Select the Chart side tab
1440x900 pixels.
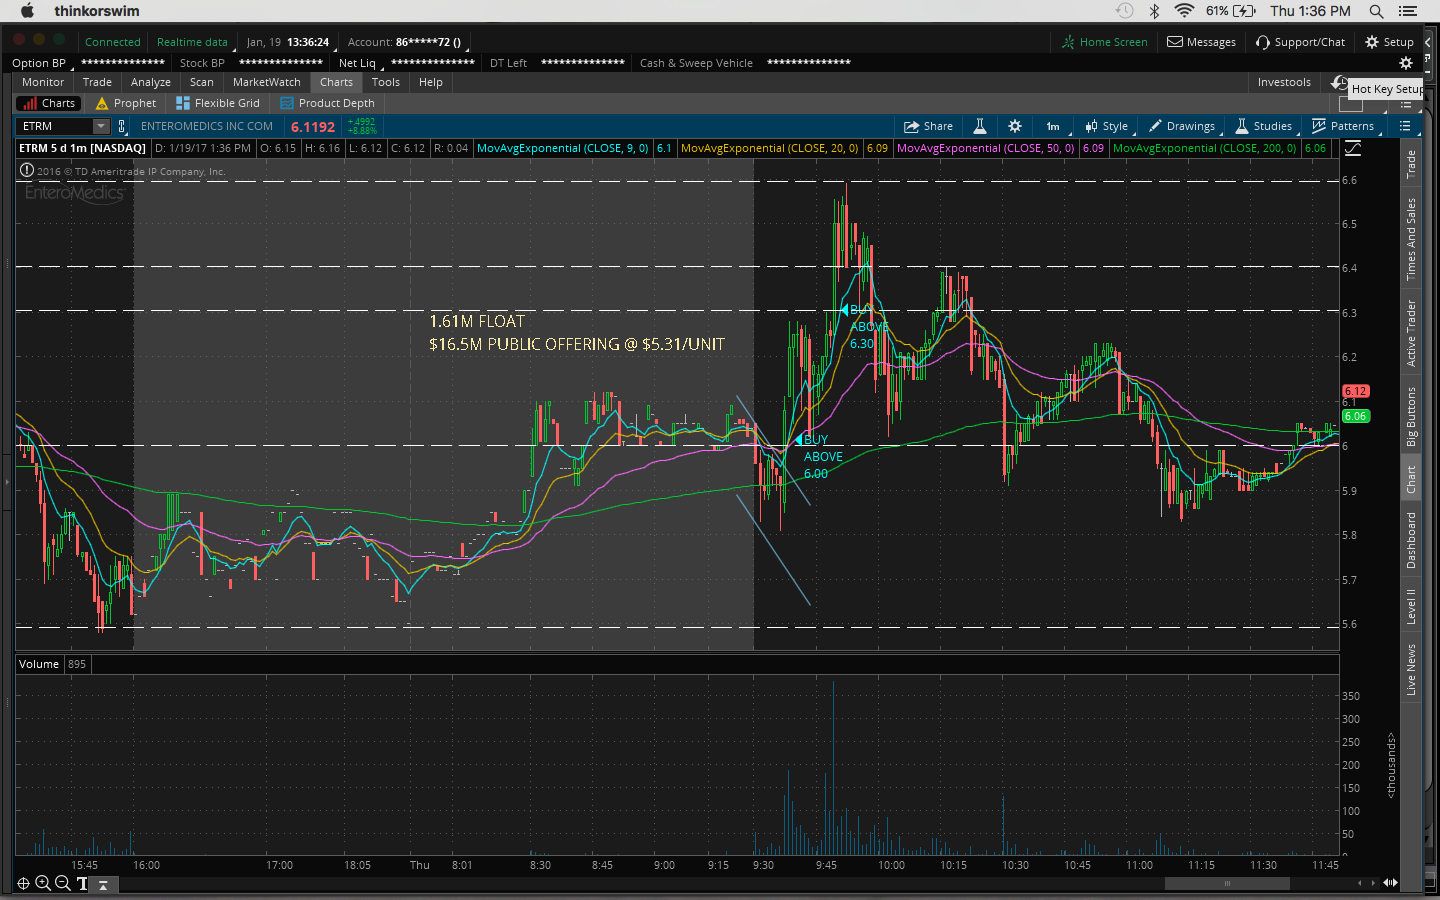1411,480
